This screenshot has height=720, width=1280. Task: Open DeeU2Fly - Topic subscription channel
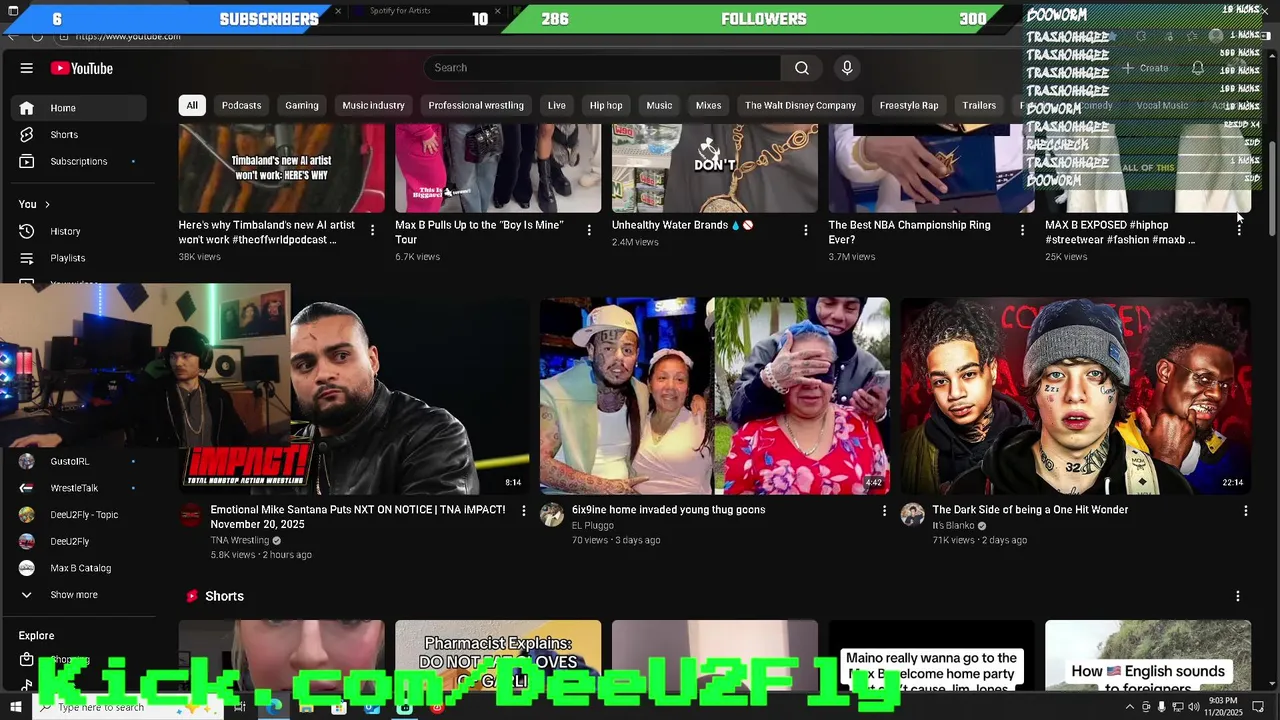coord(80,515)
